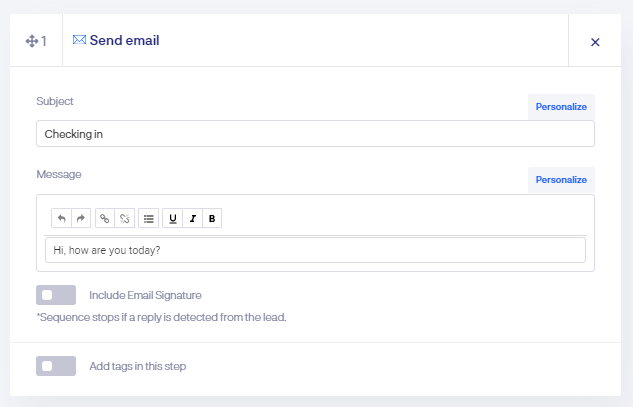Remove link with the broken chain icon
633x407 pixels.
pyautogui.click(x=125, y=218)
